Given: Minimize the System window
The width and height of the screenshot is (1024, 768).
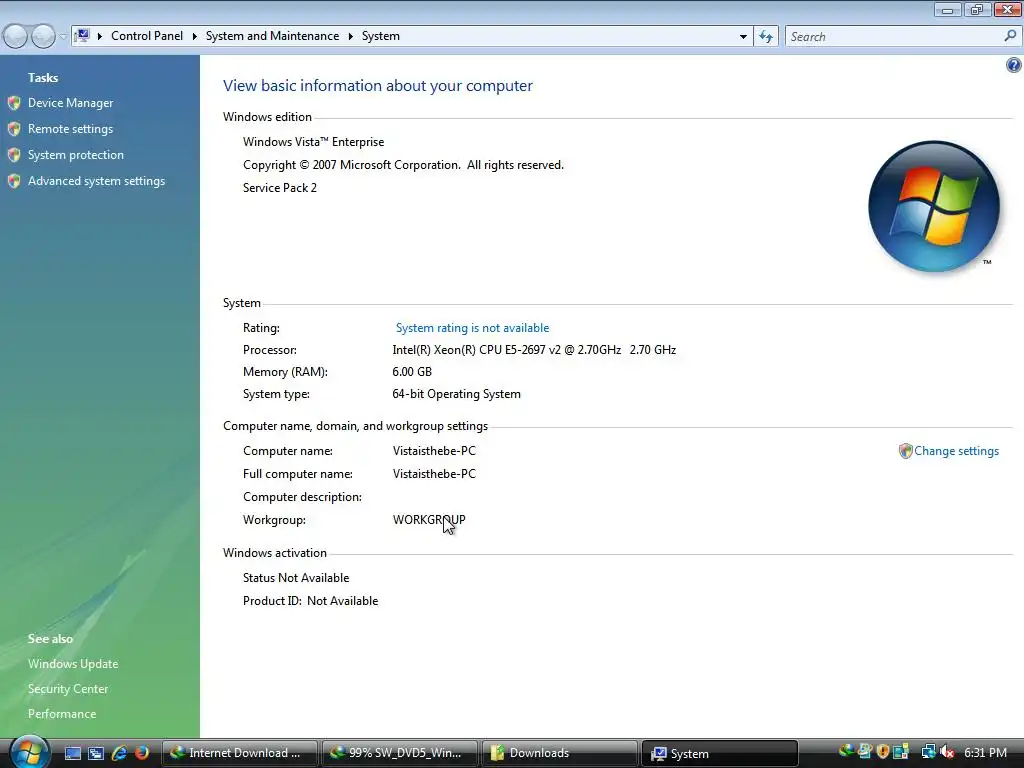Looking at the screenshot, I should tap(948, 9).
